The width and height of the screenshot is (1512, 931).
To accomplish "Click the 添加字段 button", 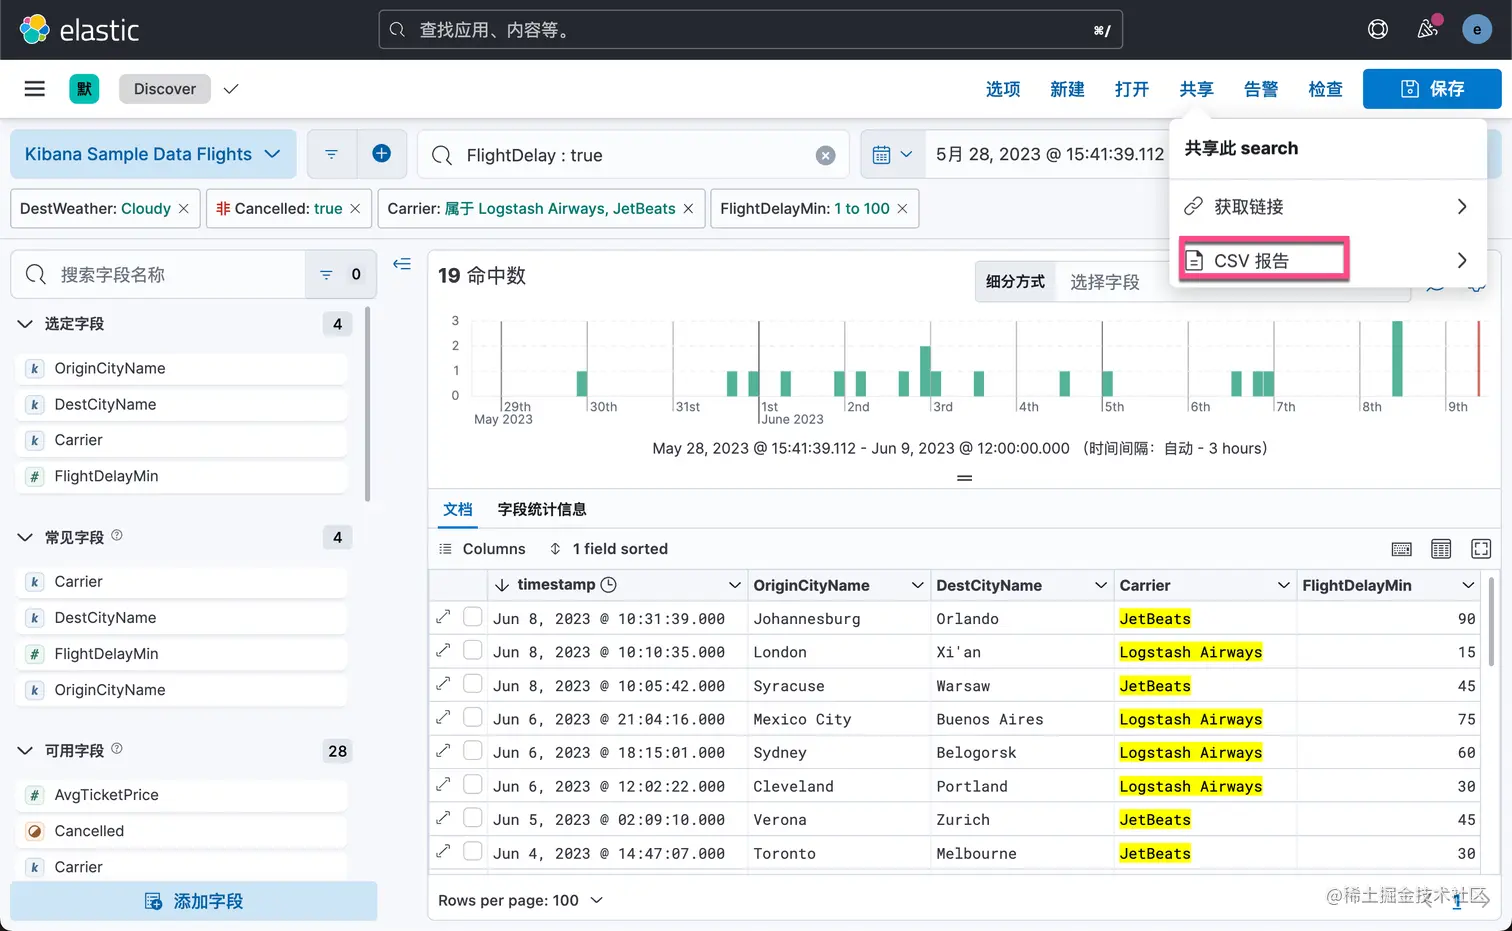I will 194,901.
